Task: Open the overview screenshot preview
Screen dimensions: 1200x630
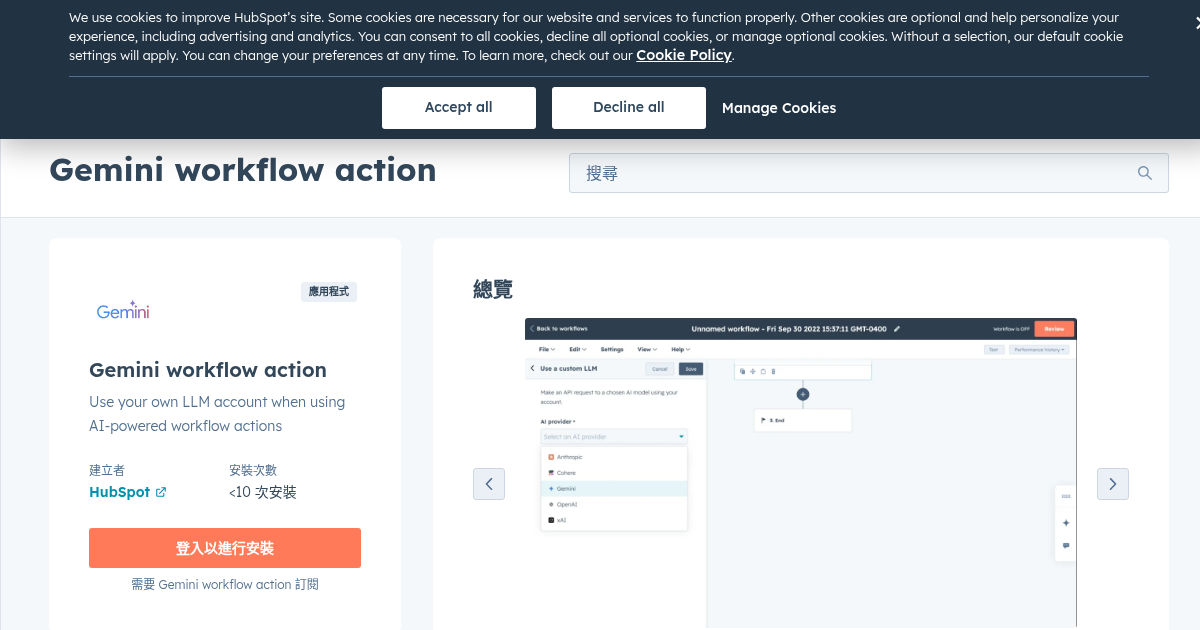Action: point(801,474)
